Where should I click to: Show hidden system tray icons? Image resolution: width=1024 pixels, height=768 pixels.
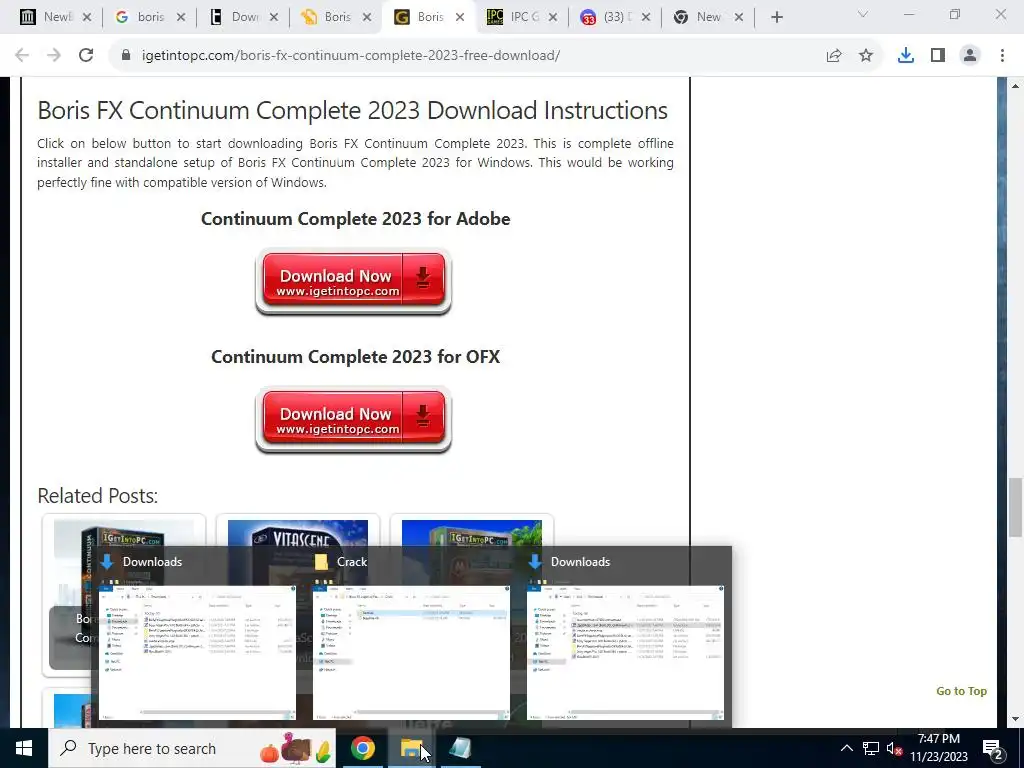pos(846,748)
